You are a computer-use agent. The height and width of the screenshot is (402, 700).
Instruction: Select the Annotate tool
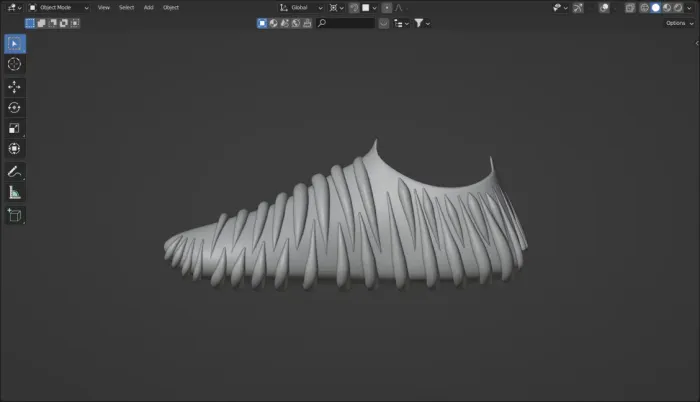coord(15,172)
